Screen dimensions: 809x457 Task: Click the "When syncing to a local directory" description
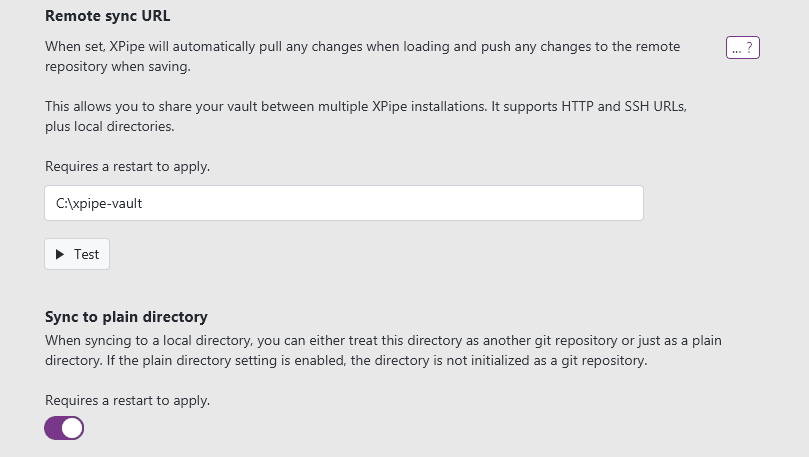pyautogui.click(x=383, y=341)
